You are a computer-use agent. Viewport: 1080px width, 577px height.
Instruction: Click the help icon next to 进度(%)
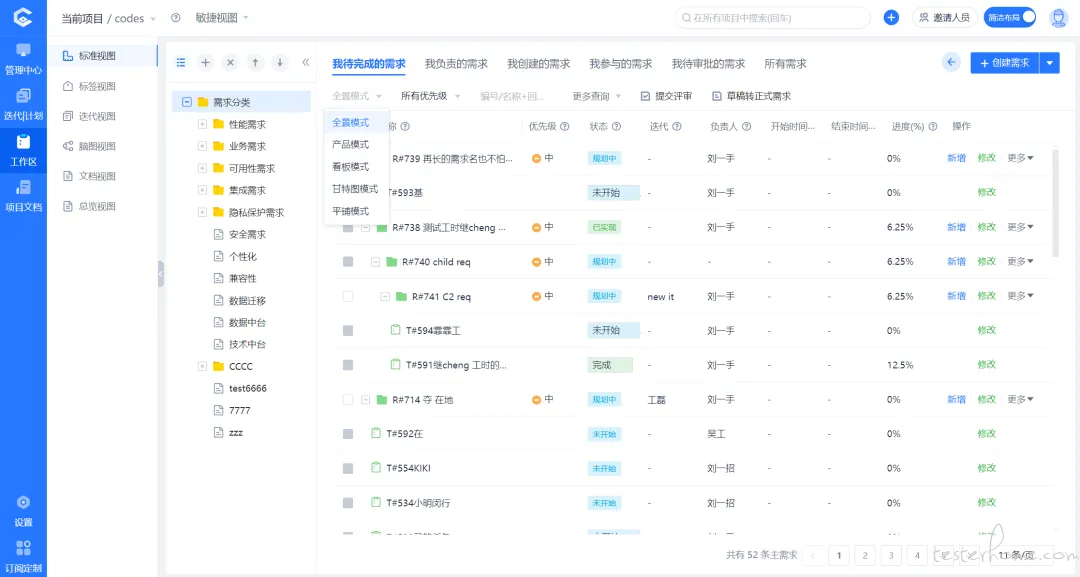[933, 127]
